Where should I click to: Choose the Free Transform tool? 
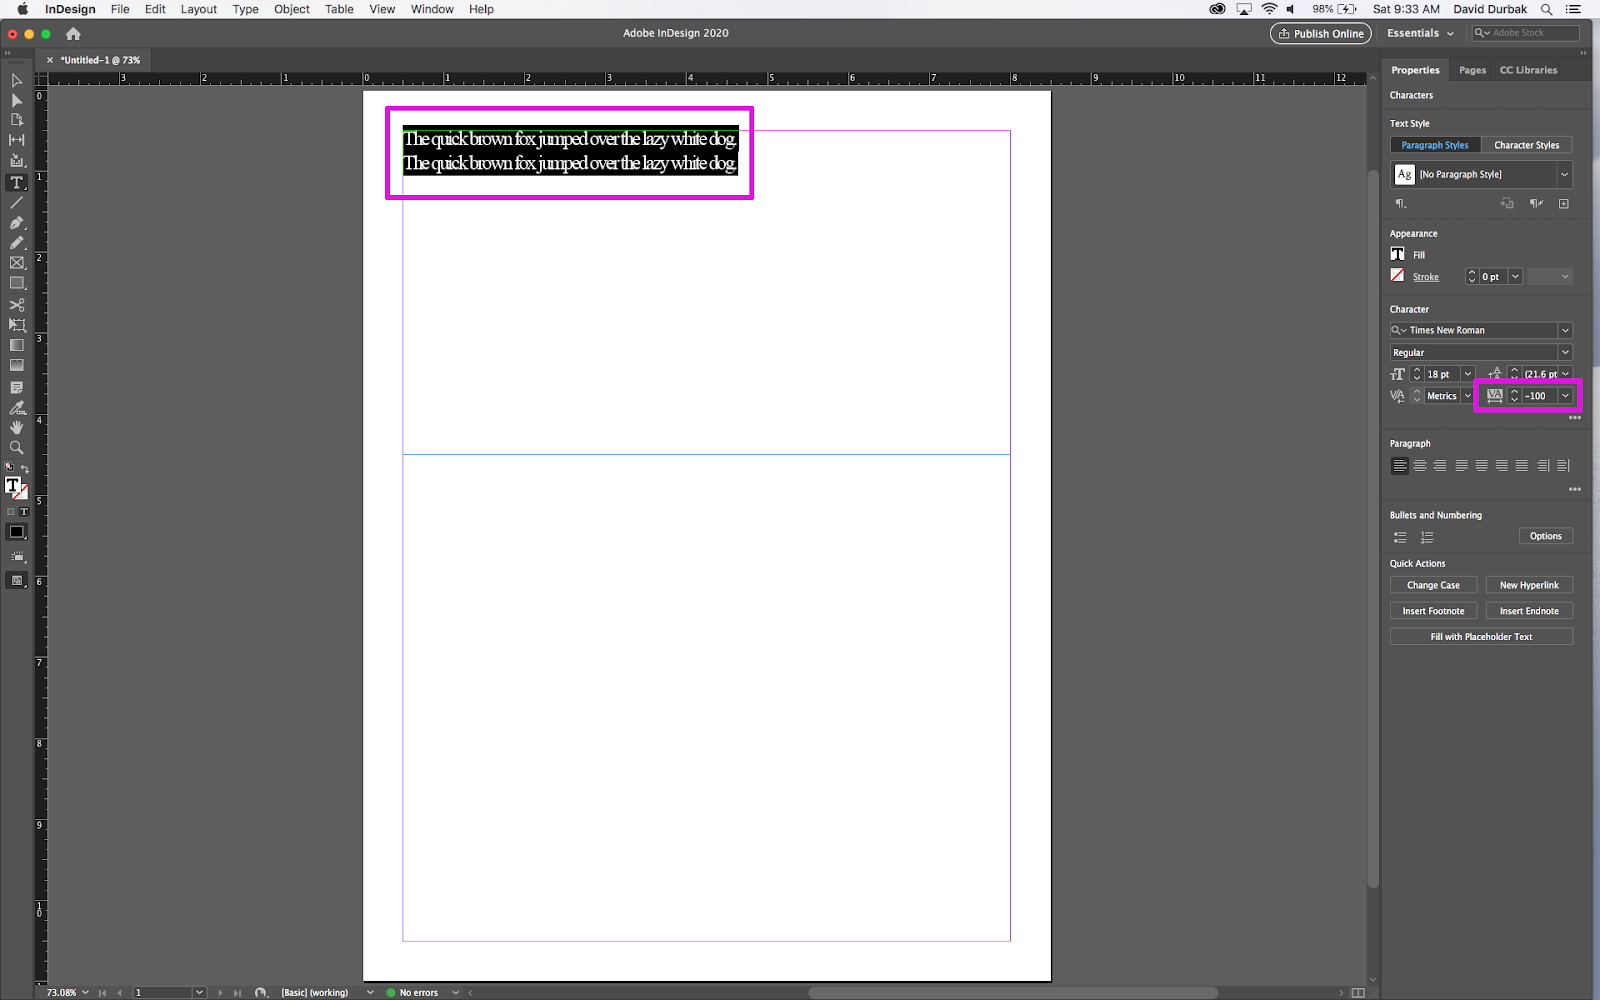pyautogui.click(x=16, y=324)
